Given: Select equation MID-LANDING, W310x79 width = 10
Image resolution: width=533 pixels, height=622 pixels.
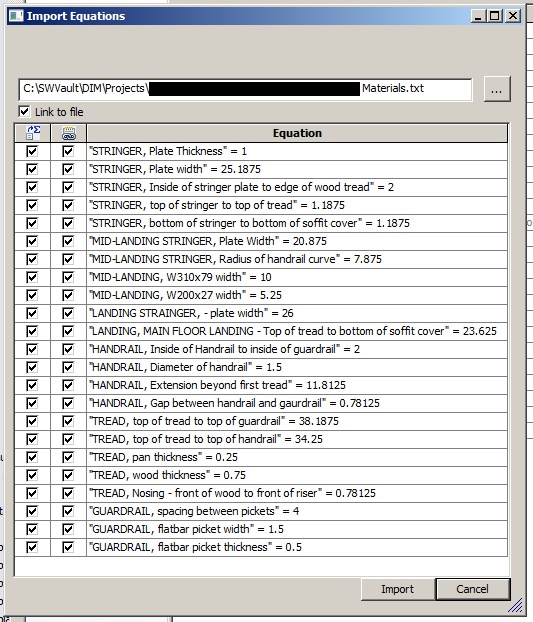Looking at the screenshot, I should [297, 277].
